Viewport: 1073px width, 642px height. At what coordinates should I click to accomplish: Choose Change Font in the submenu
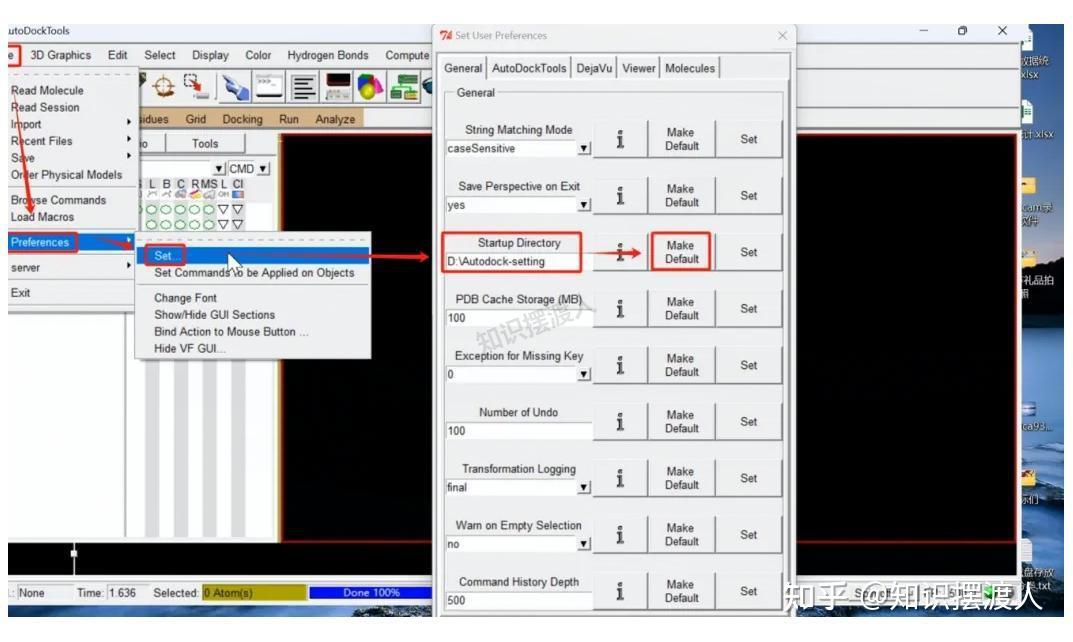tap(185, 298)
